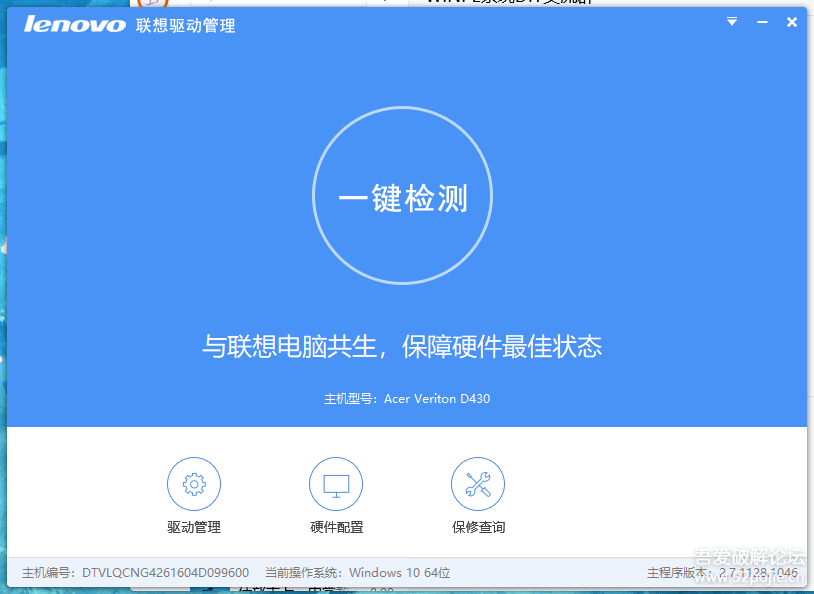Click the 联想驱动管理 title text
The width and height of the screenshot is (814, 594).
point(186,25)
